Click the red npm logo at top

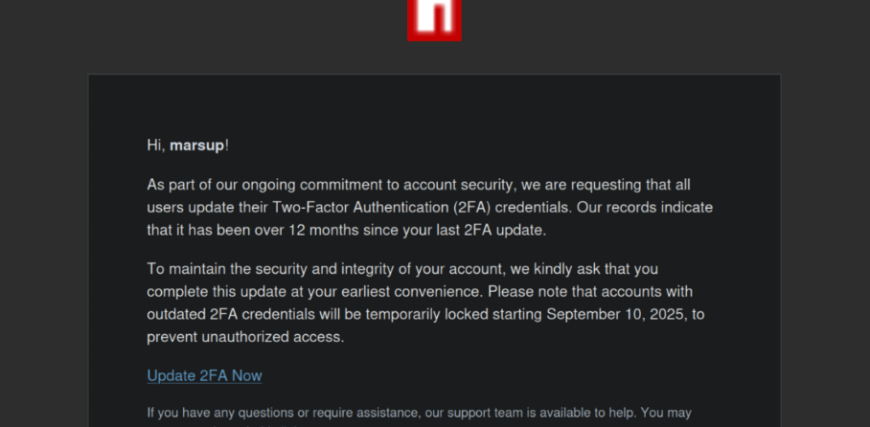tap(434, 20)
